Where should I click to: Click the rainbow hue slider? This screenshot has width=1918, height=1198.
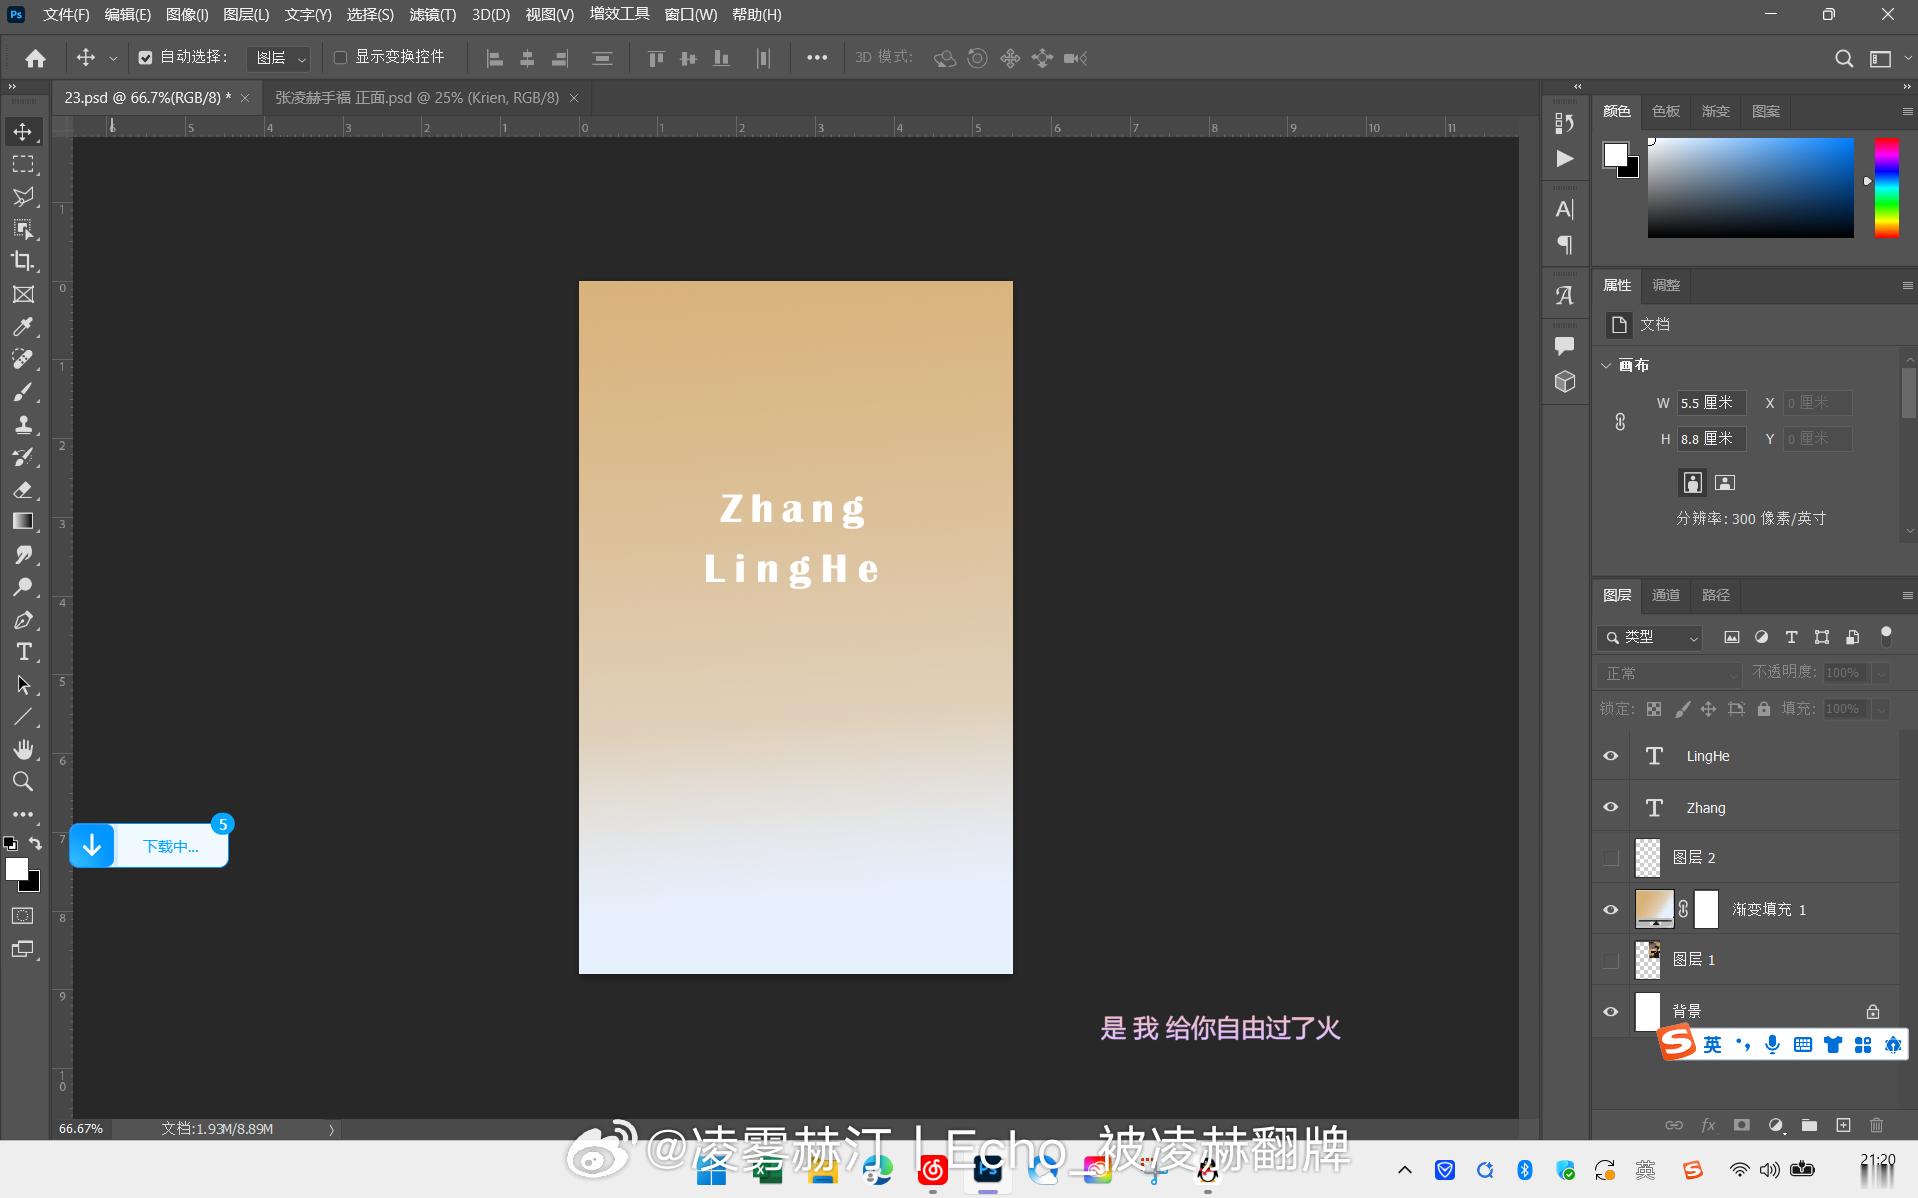tap(1886, 188)
